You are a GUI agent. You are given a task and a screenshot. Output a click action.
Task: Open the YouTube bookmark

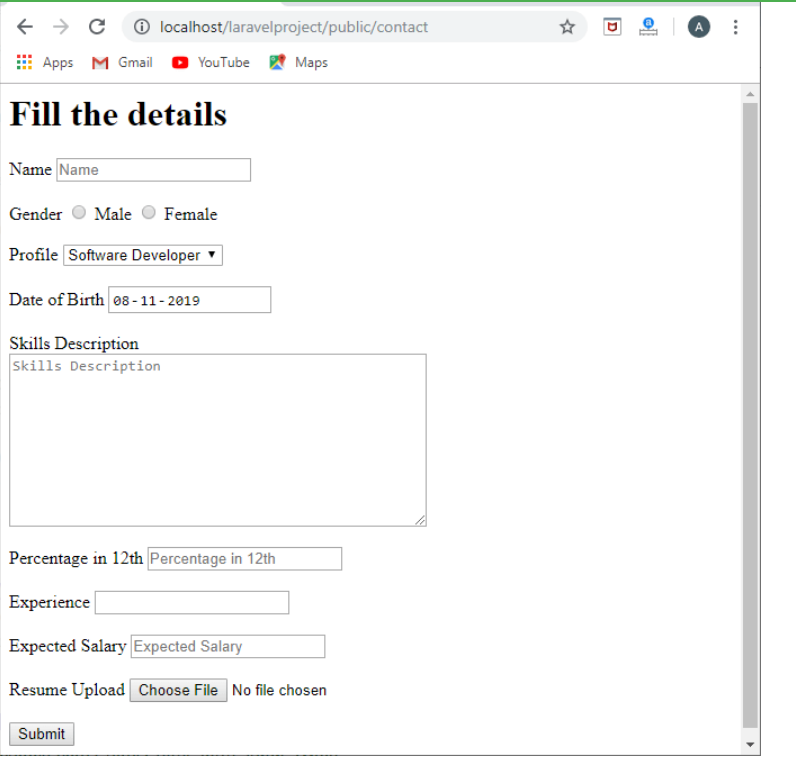[x=210, y=62]
